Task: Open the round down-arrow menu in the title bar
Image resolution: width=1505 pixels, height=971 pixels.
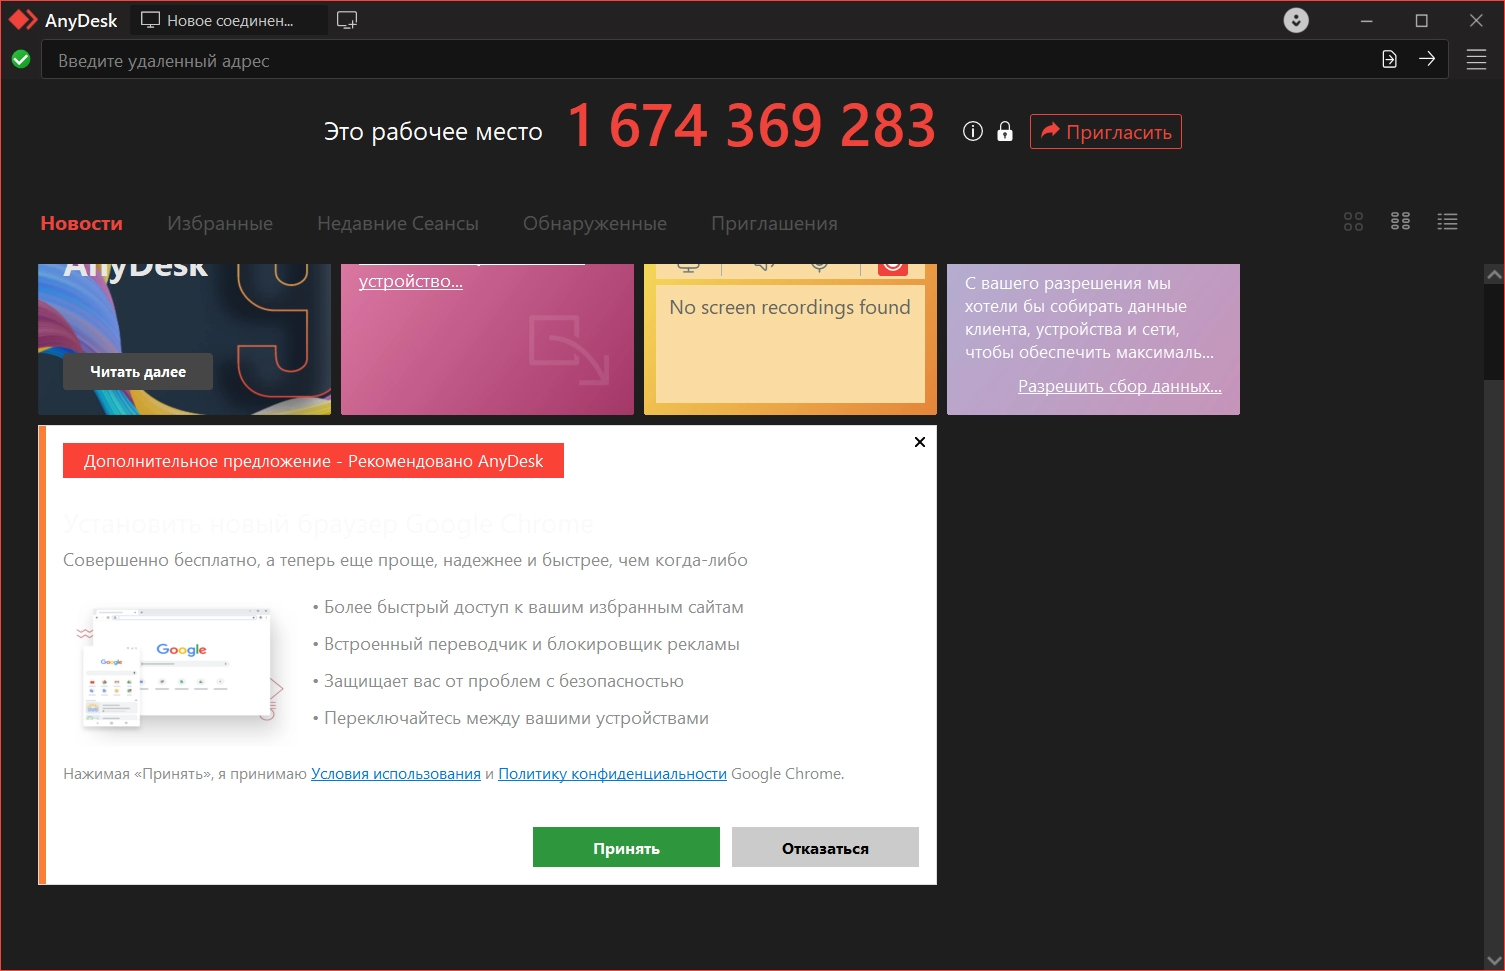Action: pyautogui.click(x=1296, y=20)
